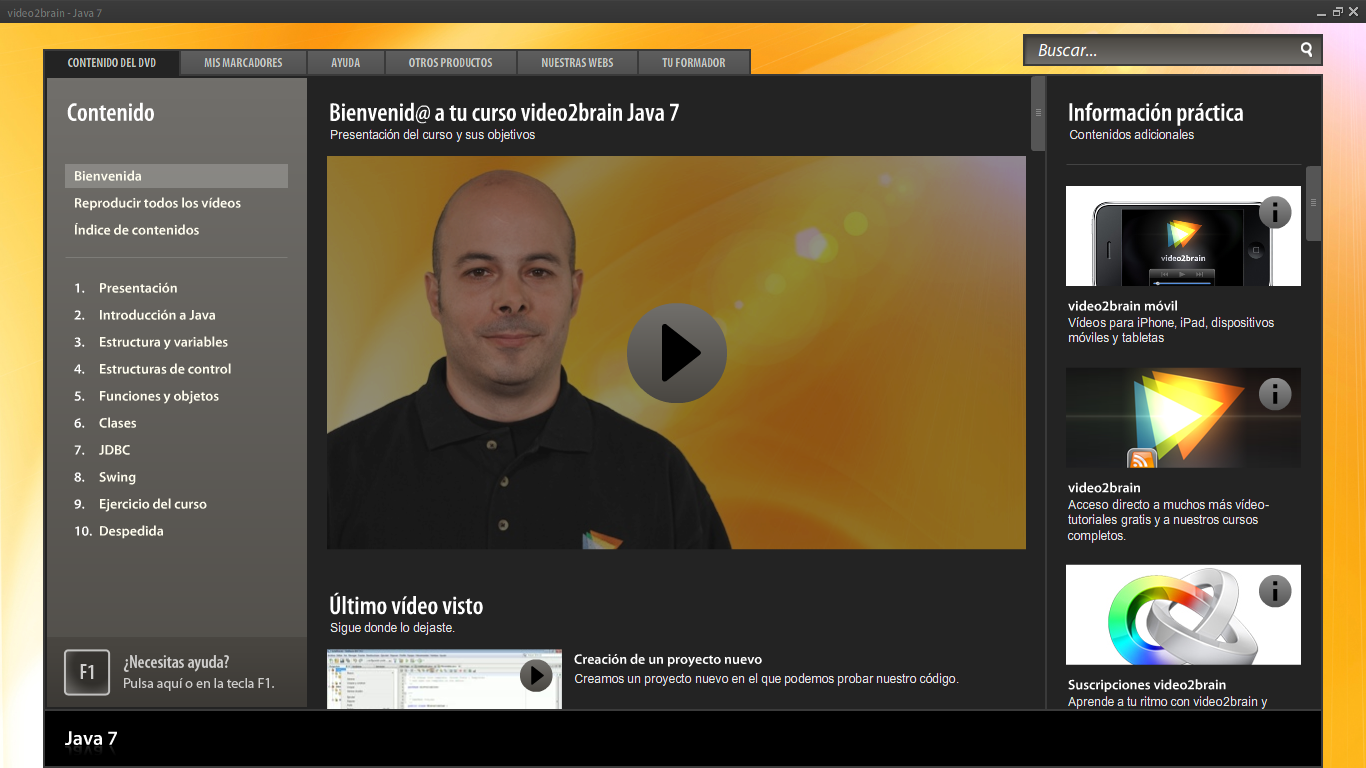Click the Información práctica panel scrollbar handle

[1313, 203]
